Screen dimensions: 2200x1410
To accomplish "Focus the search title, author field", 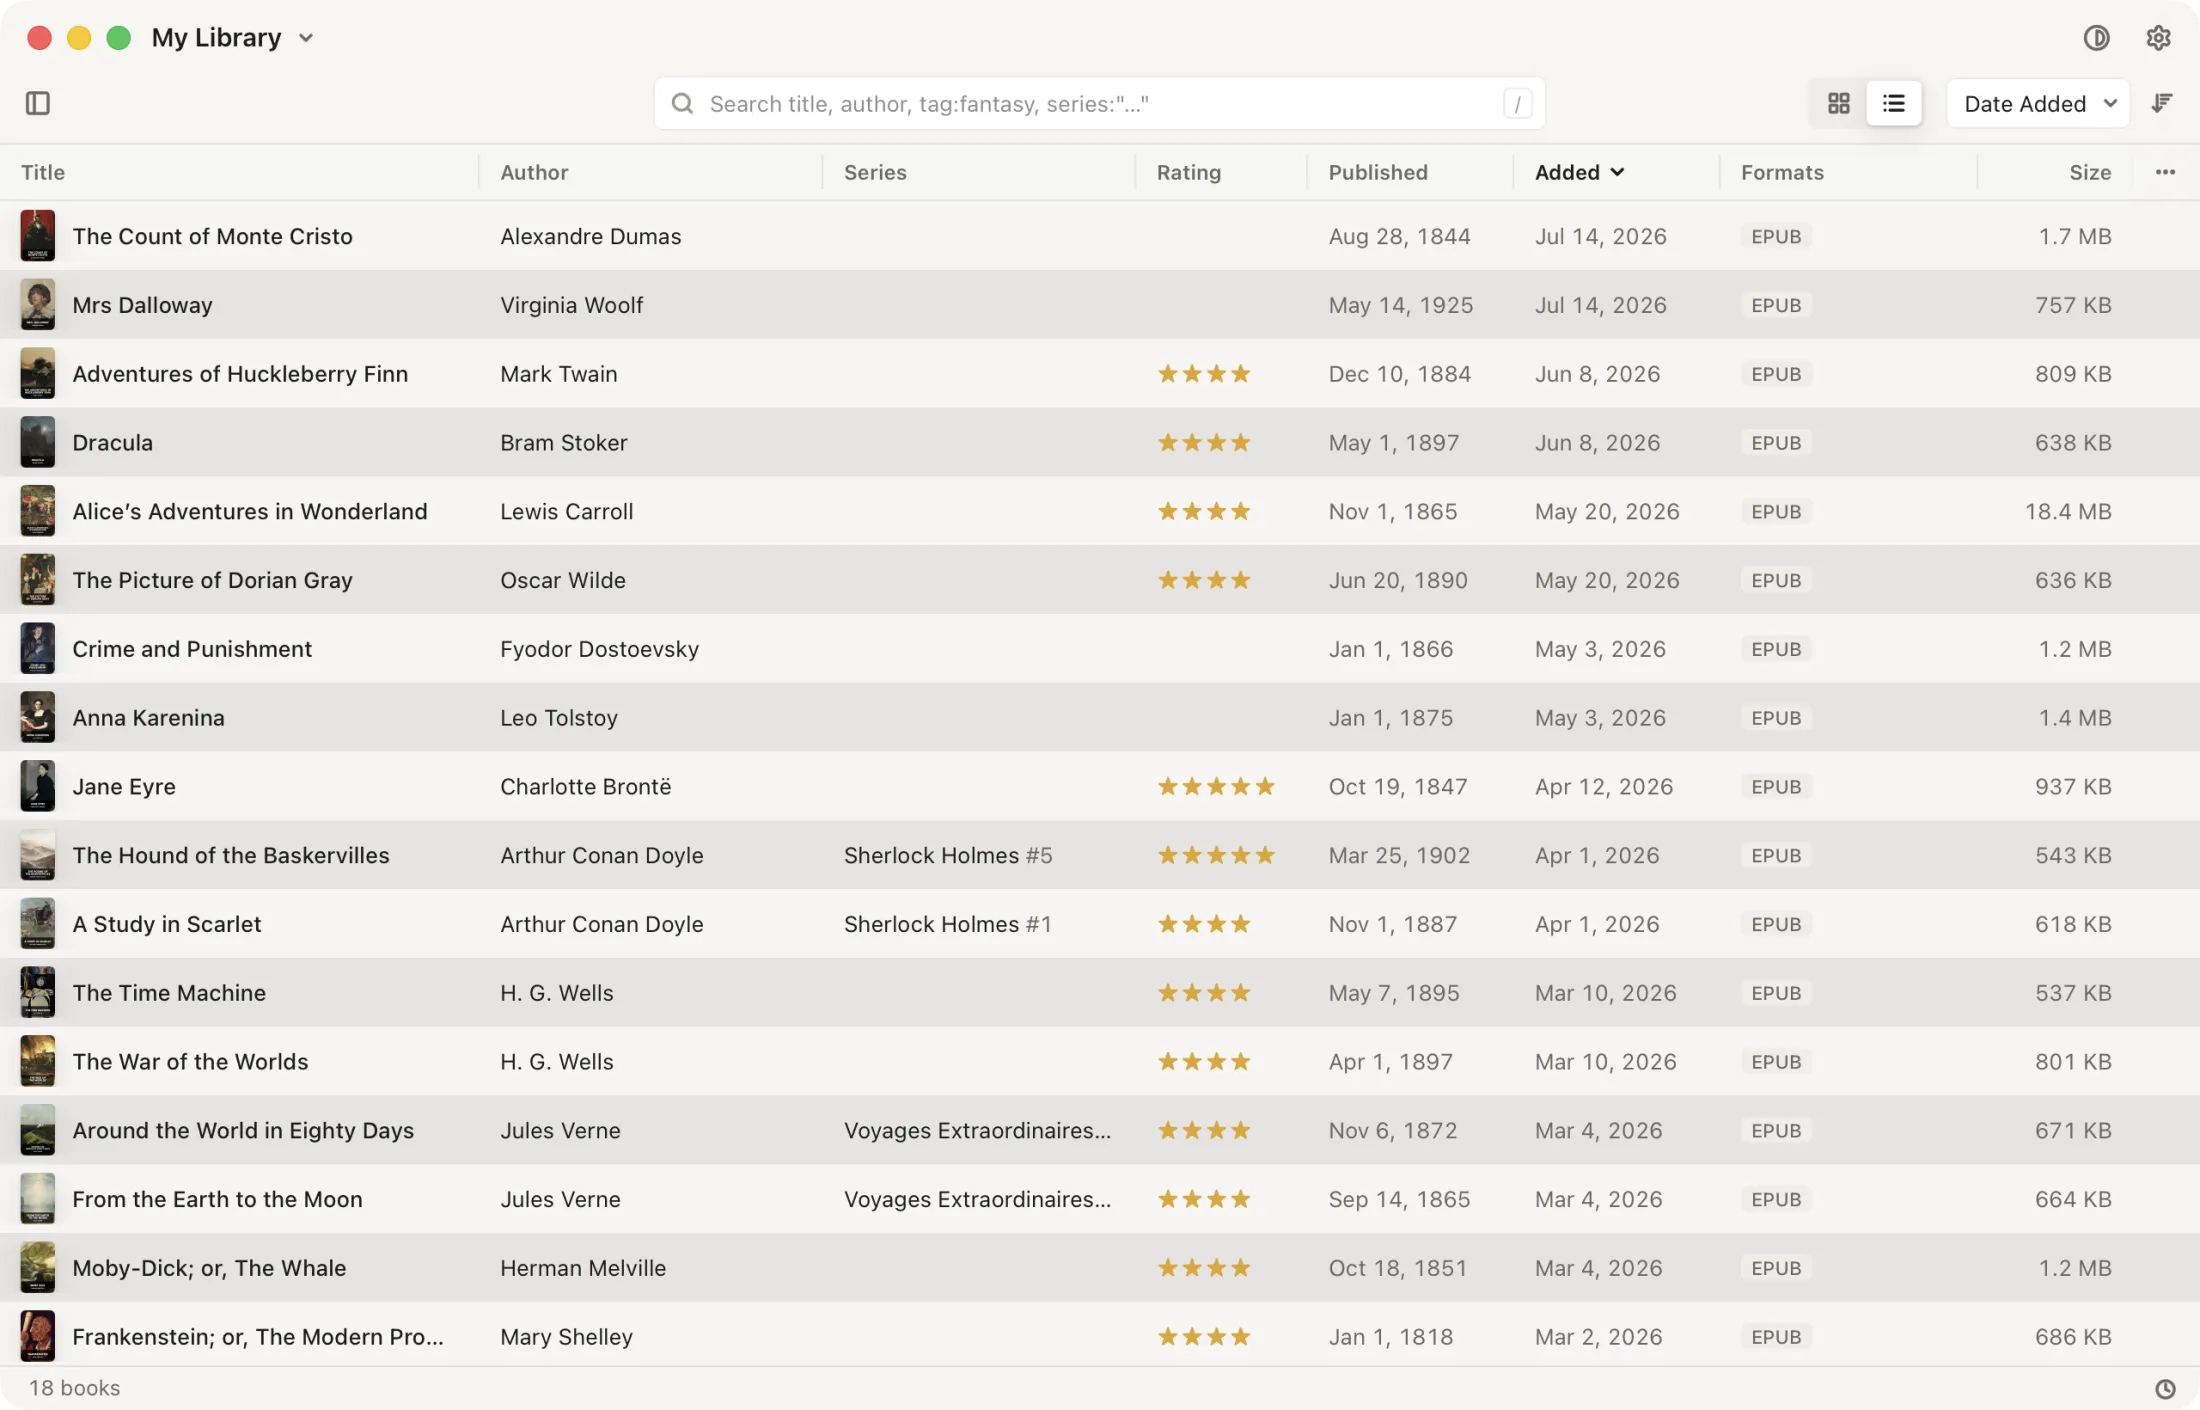I will (1100, 103).
